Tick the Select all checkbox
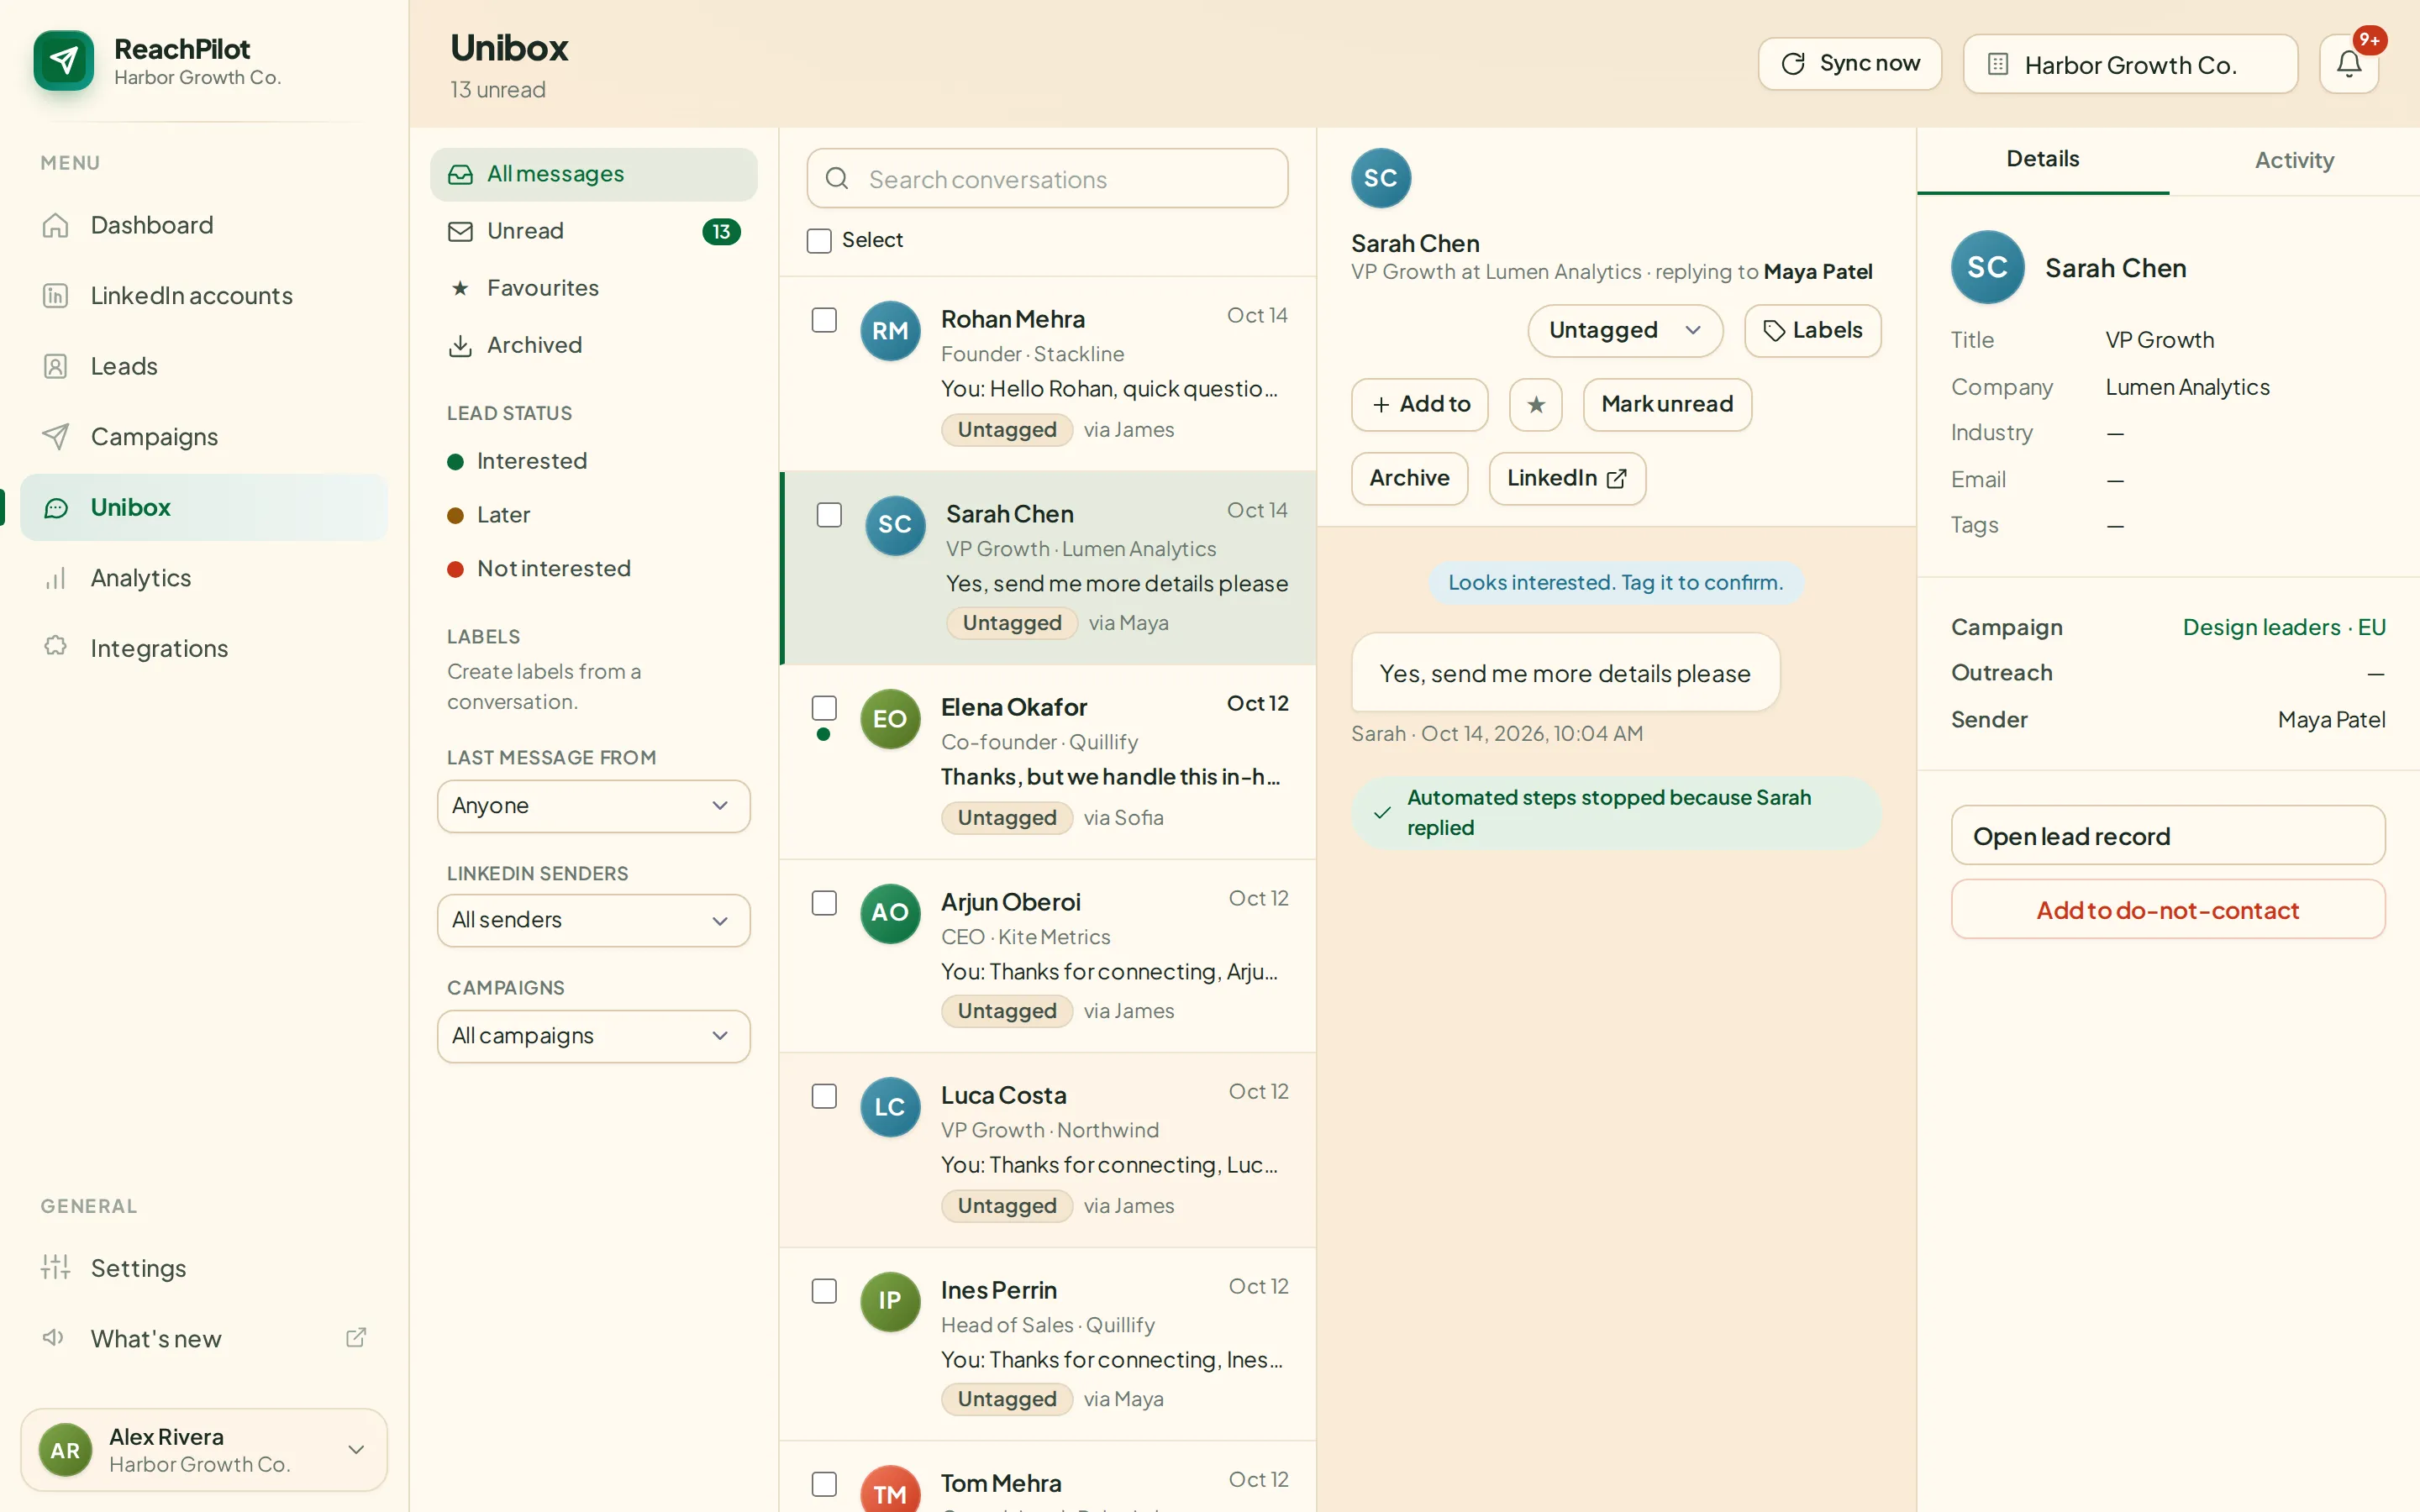 pos(819,241)
